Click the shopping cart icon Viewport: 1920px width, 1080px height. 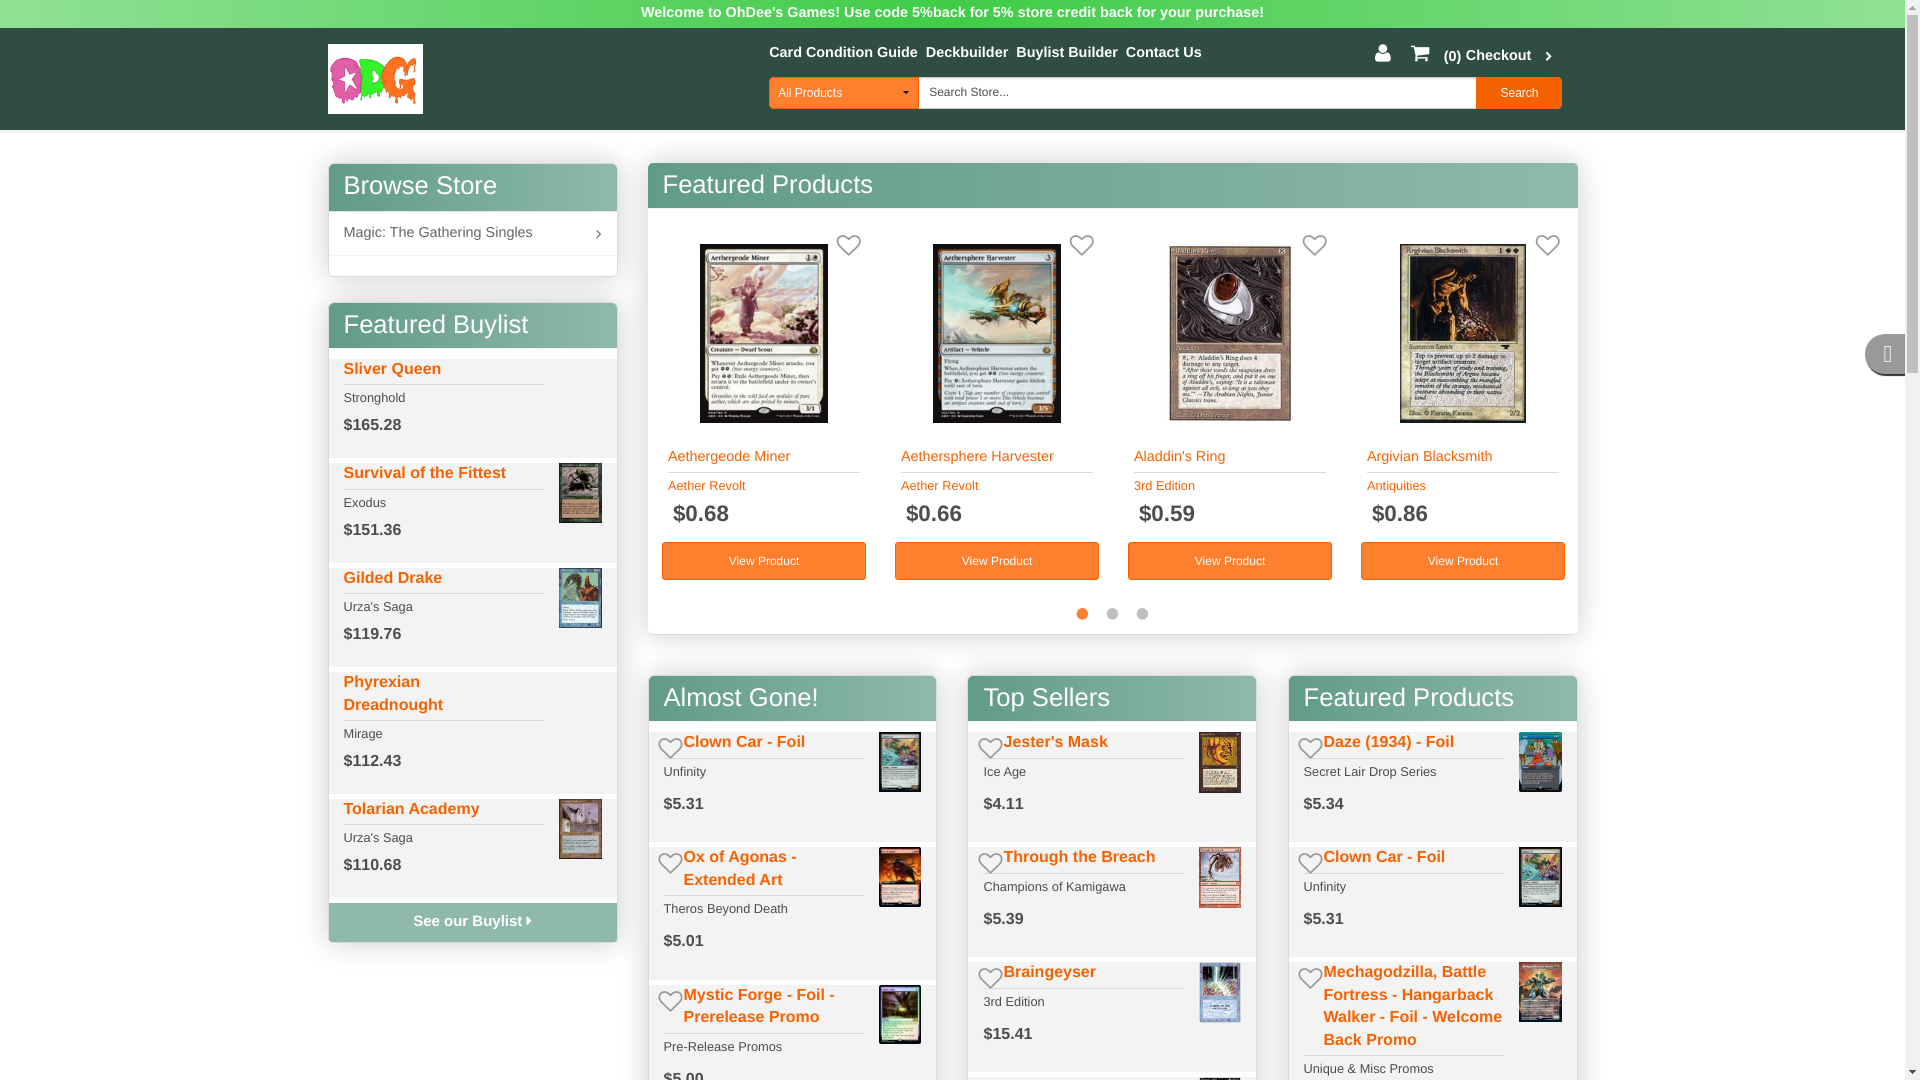[1420, 53]
